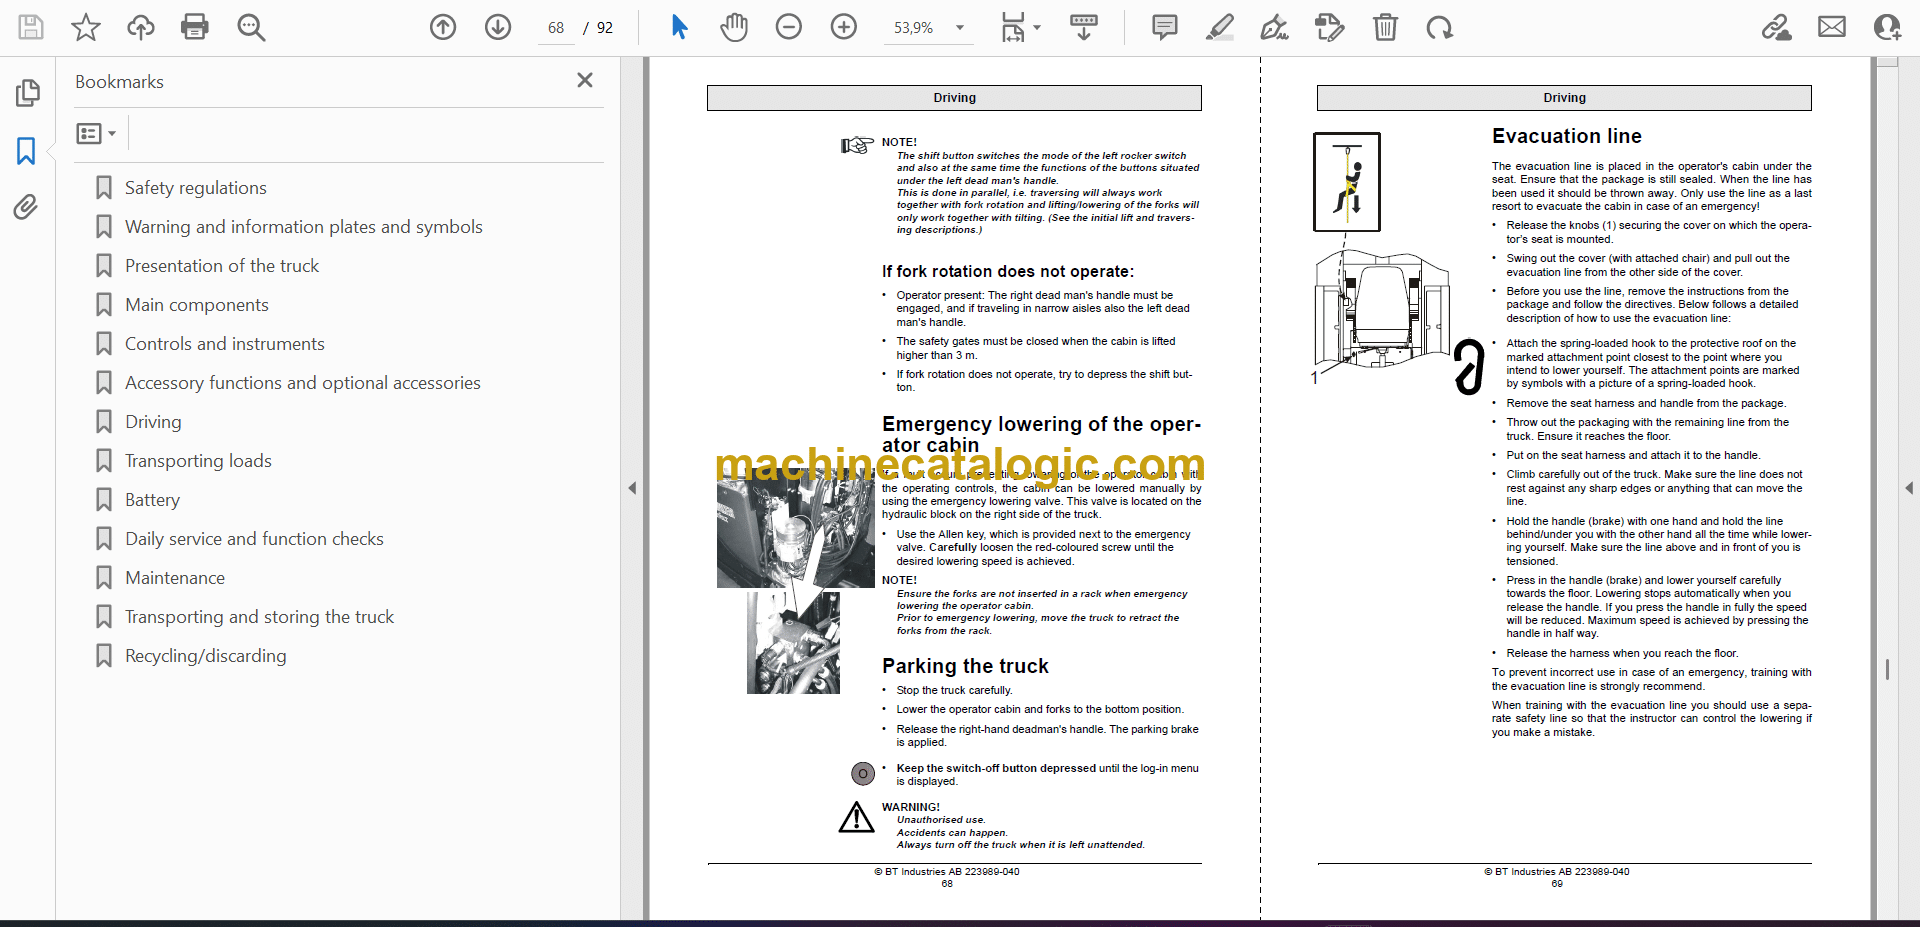Open the zoom level dropdown
Screen dimensions: 1920x927
tap(960, 28)
